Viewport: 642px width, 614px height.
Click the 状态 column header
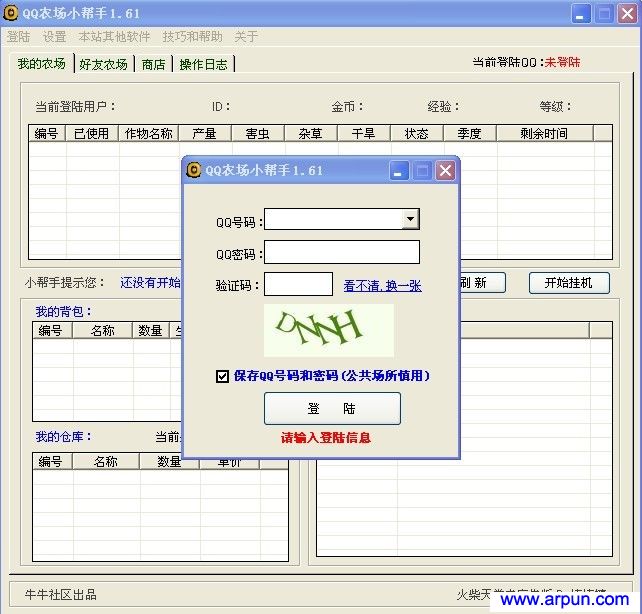click(416, 133)
